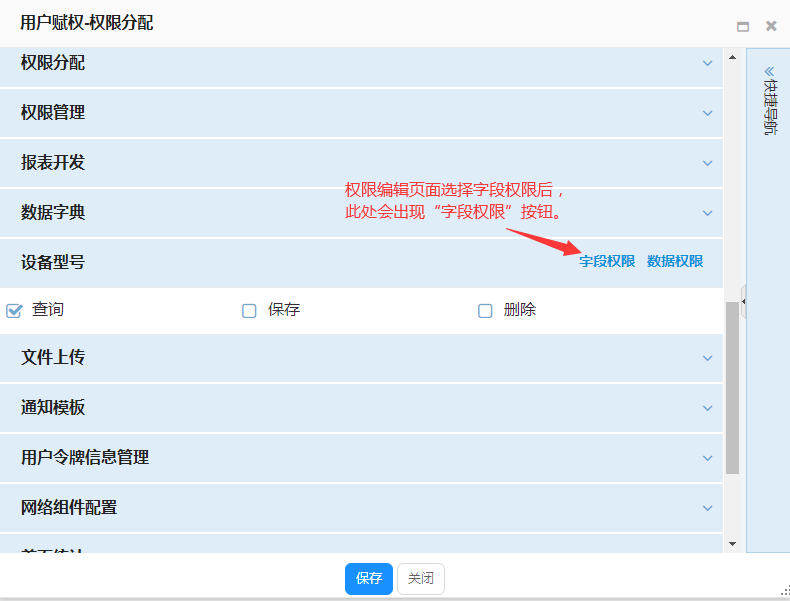Image resolution: width=790 pixels, height=601 pixels.
Task: Open the 用户令牌信息管理 section header
Action: click(x=360, y=458)
